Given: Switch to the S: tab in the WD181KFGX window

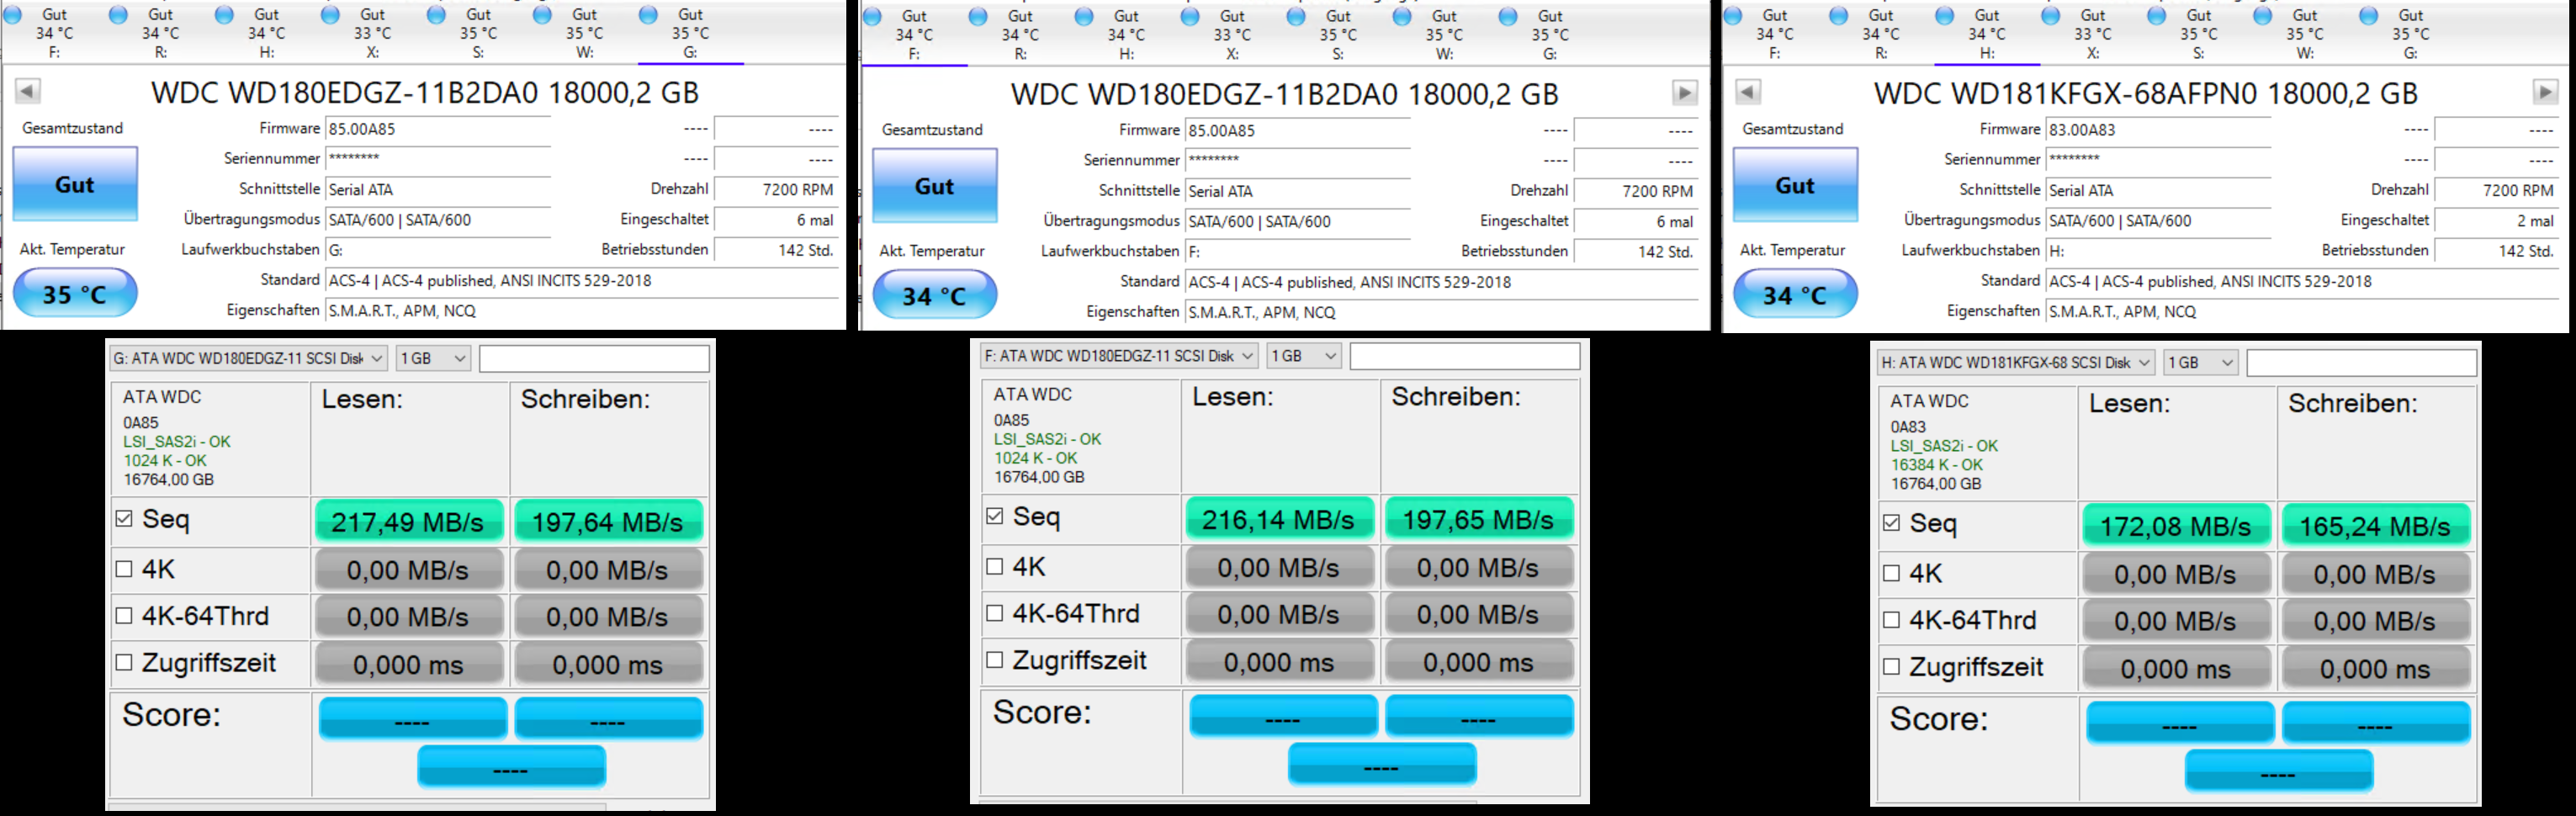Looking at the screenshot, I should [x=2199, y=34].
